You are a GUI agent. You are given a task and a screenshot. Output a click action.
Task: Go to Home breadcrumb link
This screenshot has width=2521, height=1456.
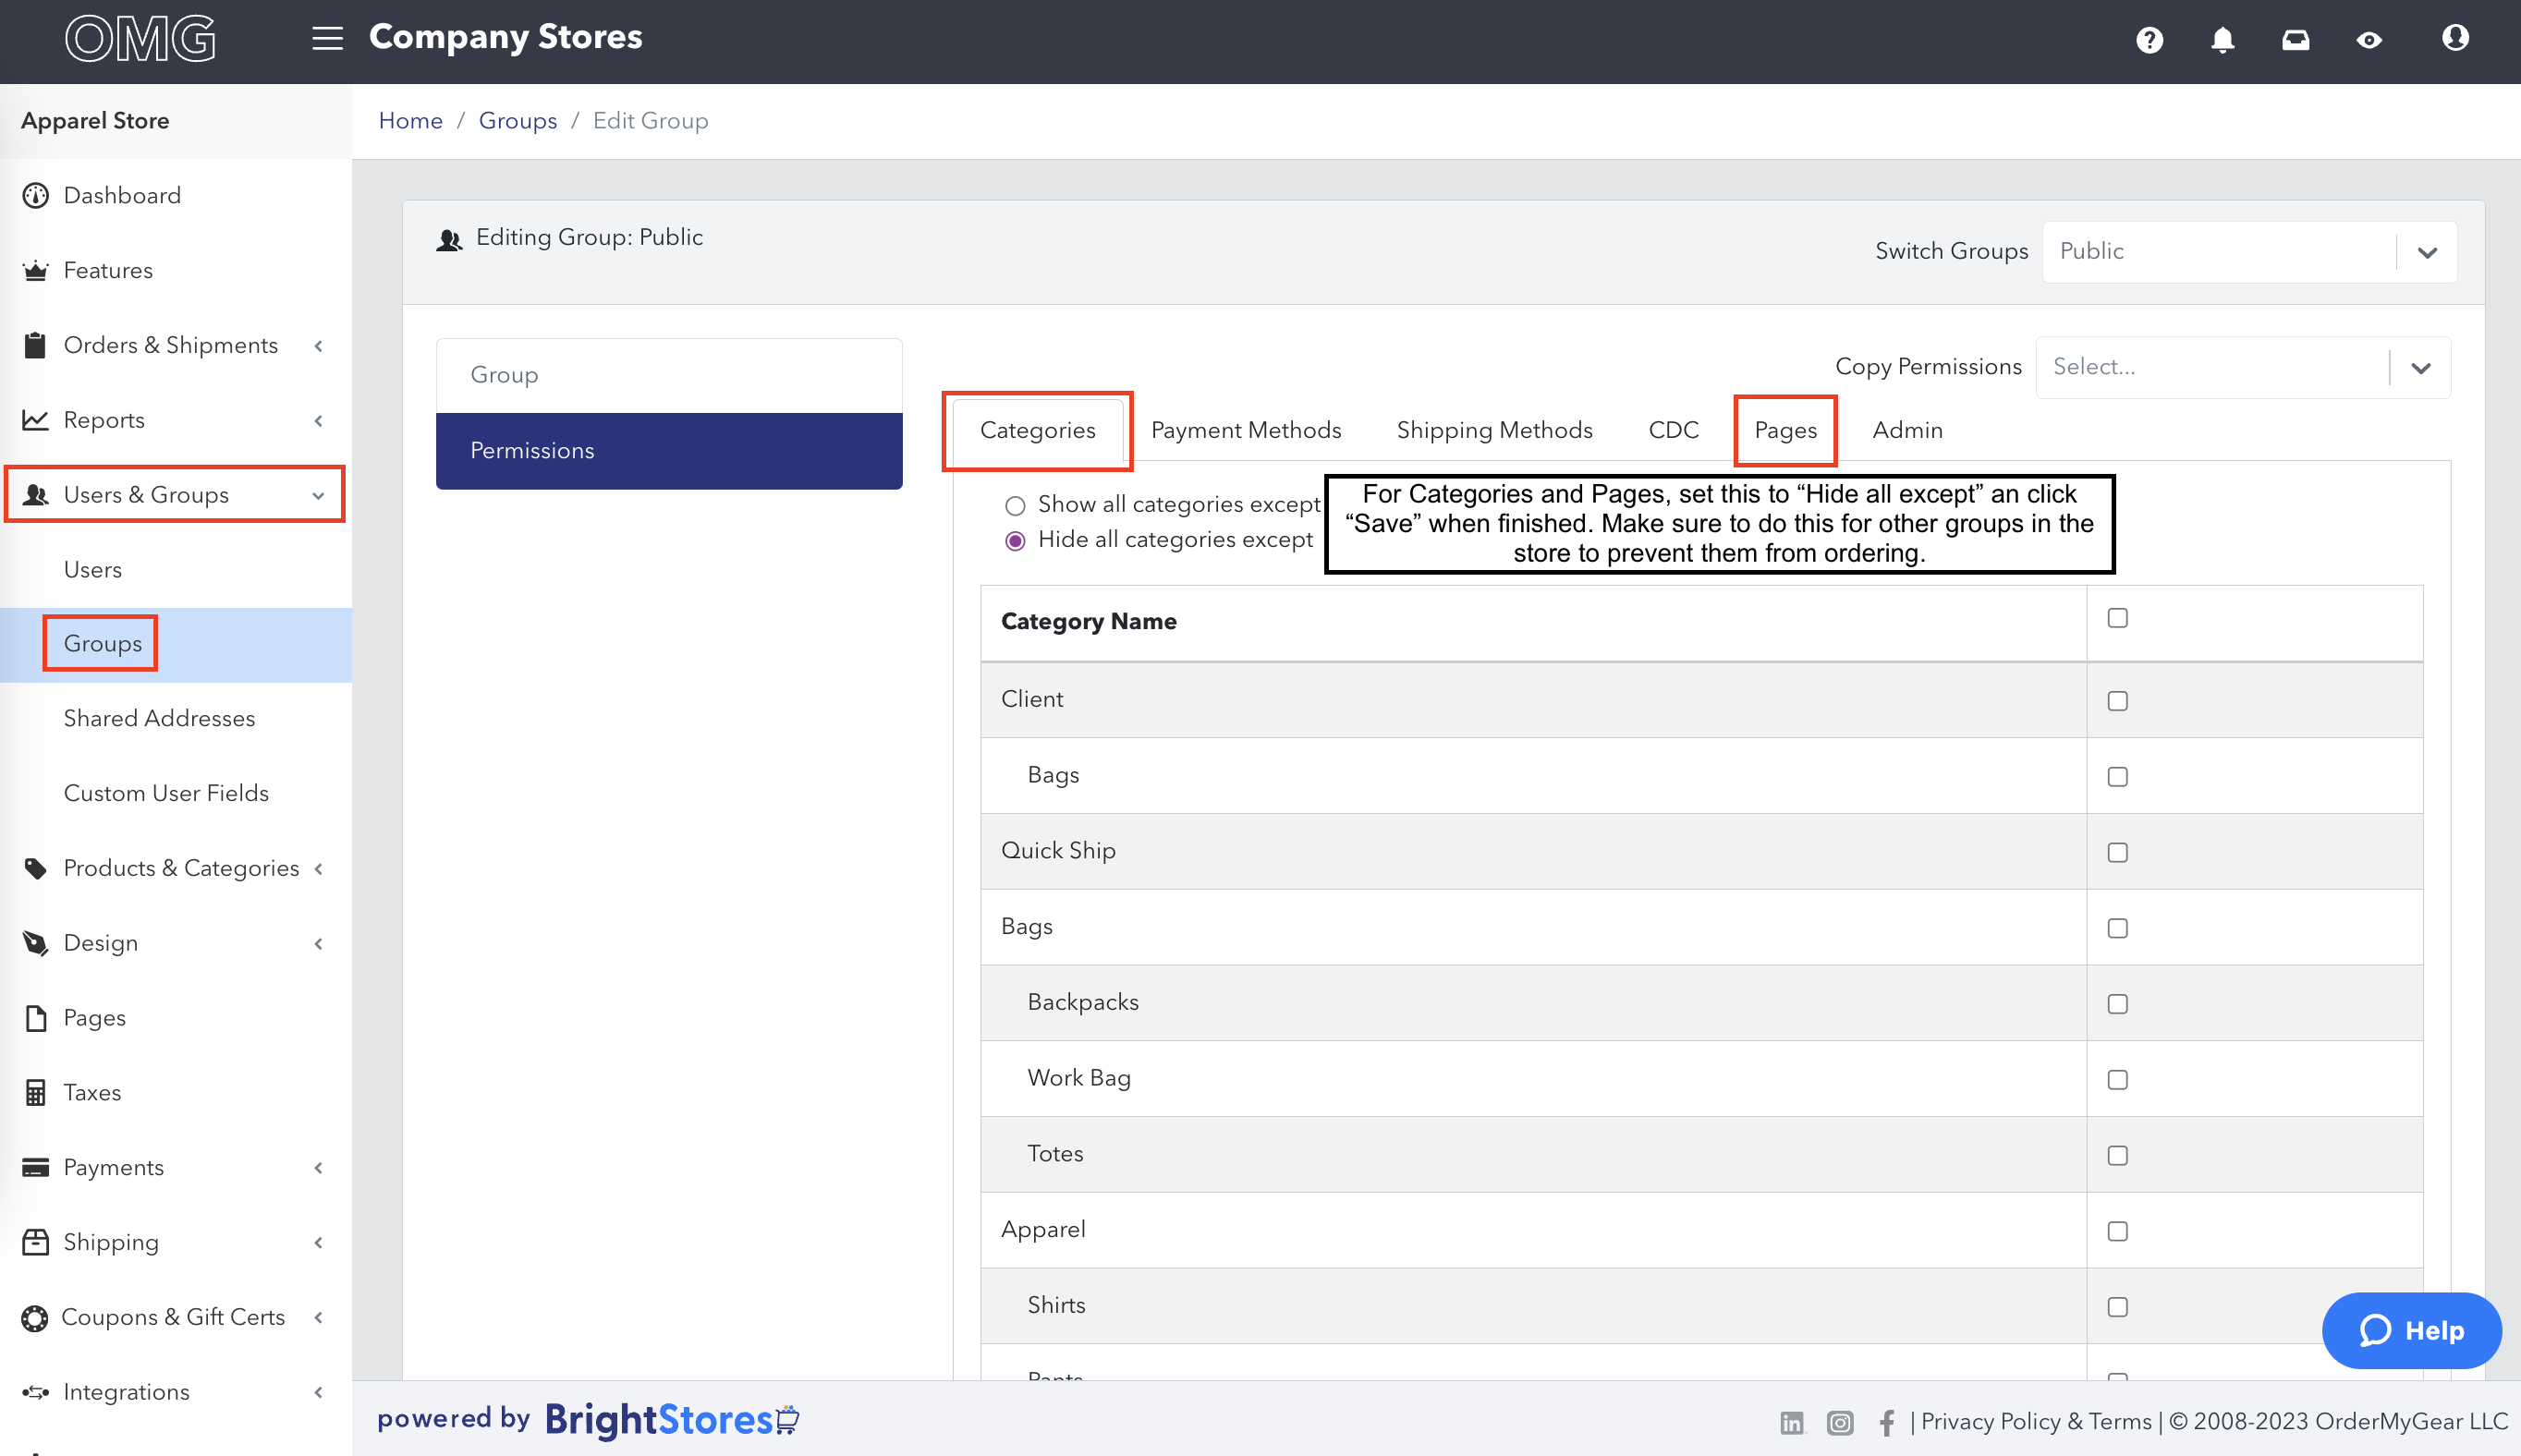[x=410, y=120]
